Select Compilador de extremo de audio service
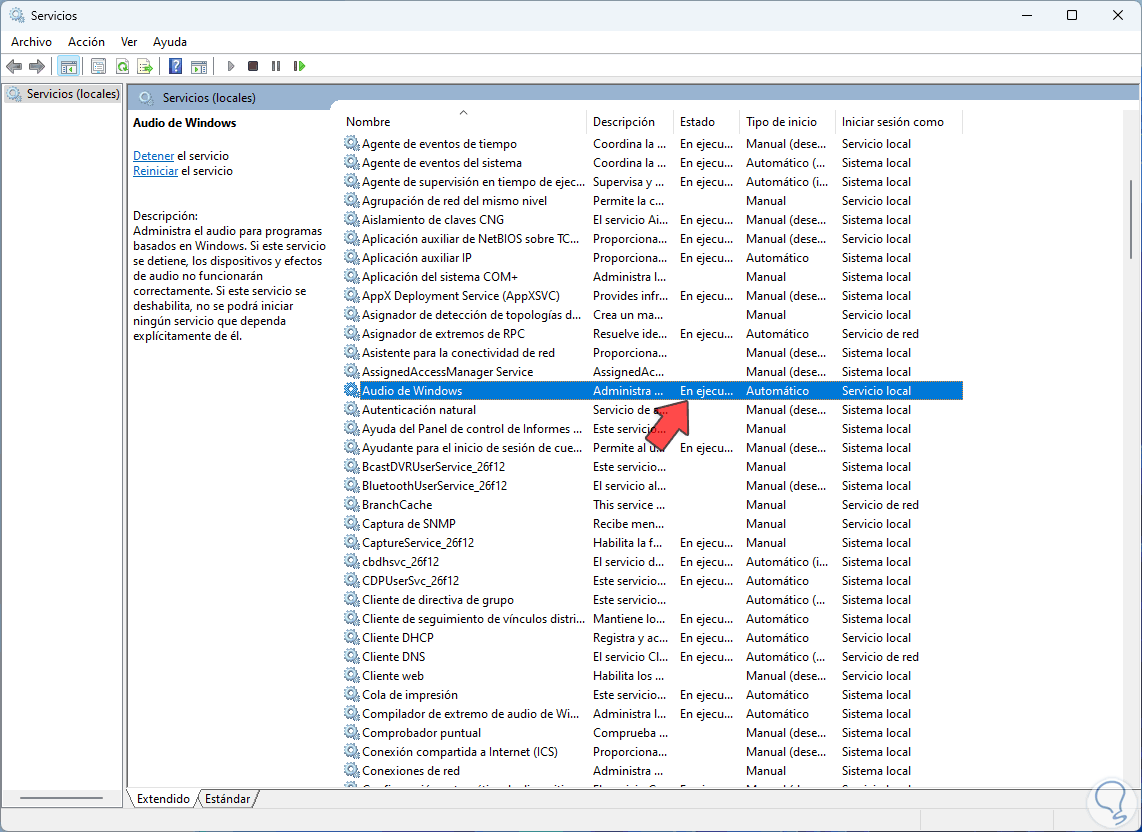1142x832 pixels. tap(470, 713)
